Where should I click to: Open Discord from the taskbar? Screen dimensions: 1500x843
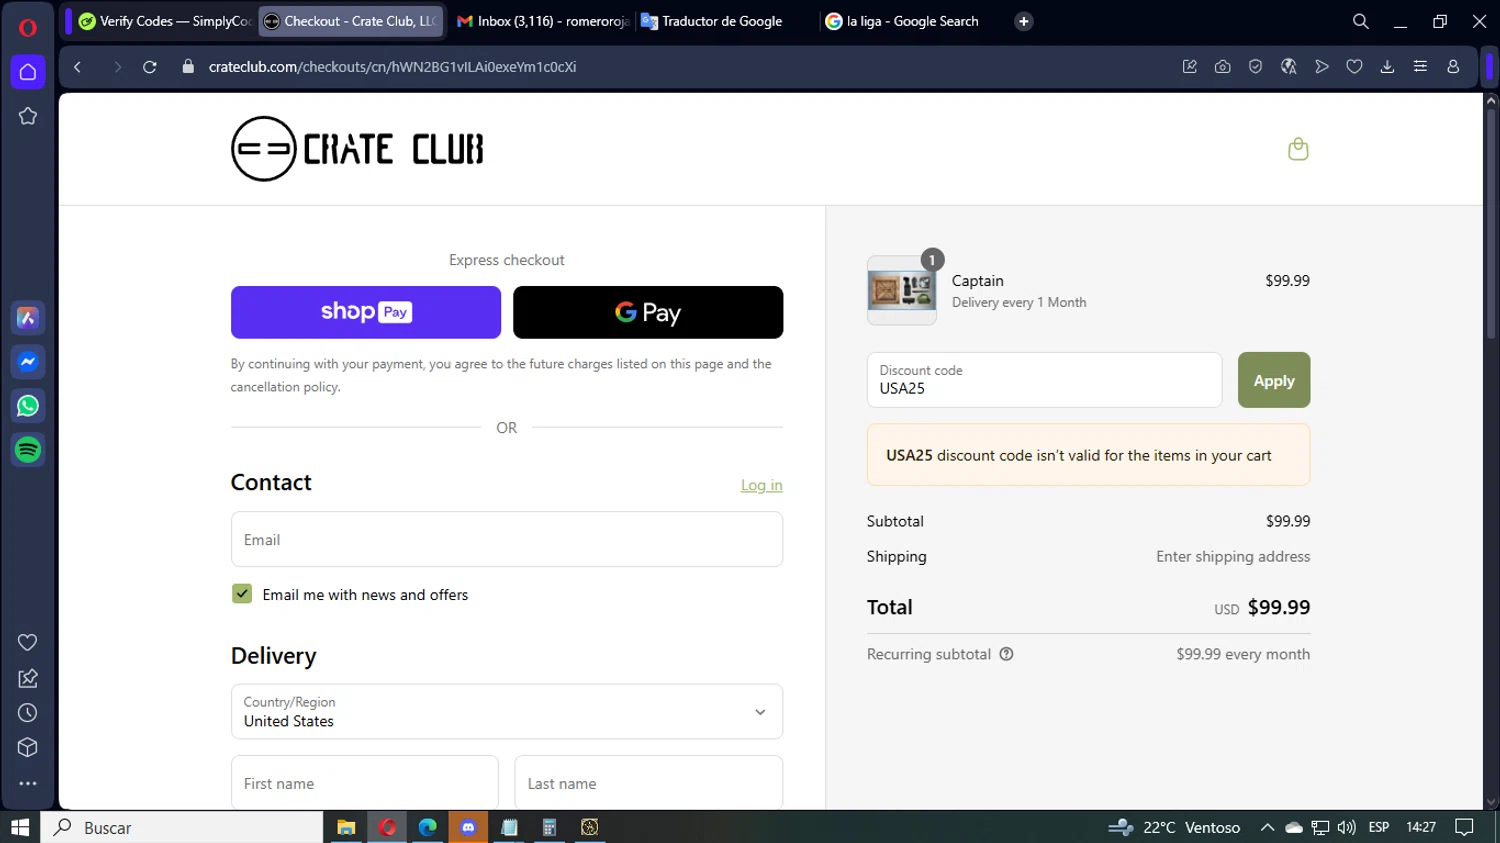[468, 827]
